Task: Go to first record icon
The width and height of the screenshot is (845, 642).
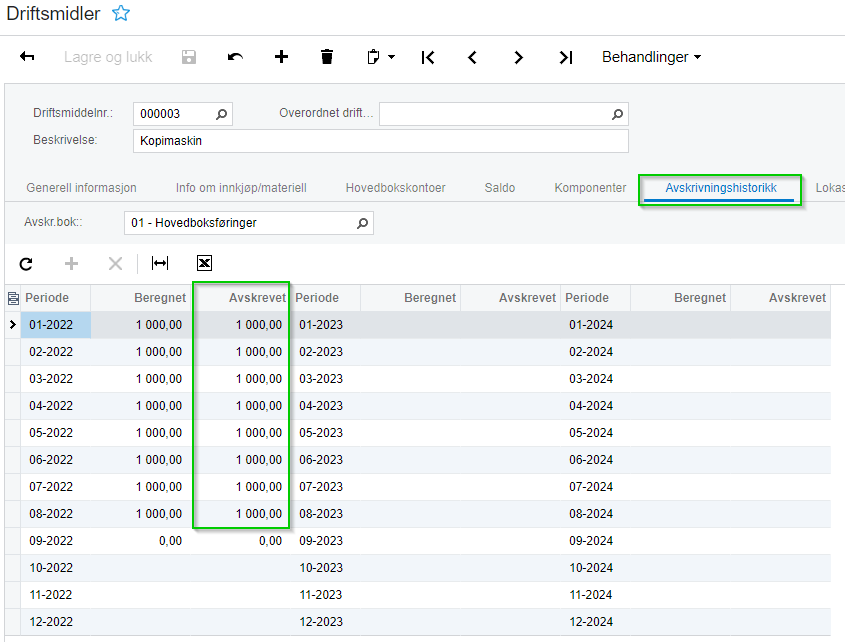Action: pyautogui.click(x=428, y=57)
